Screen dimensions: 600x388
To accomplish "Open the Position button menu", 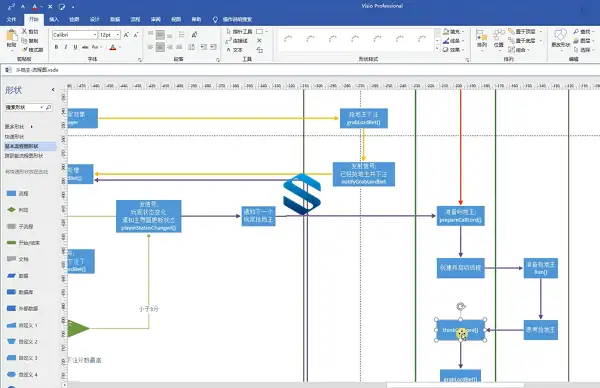I will (x=498, y=40).
